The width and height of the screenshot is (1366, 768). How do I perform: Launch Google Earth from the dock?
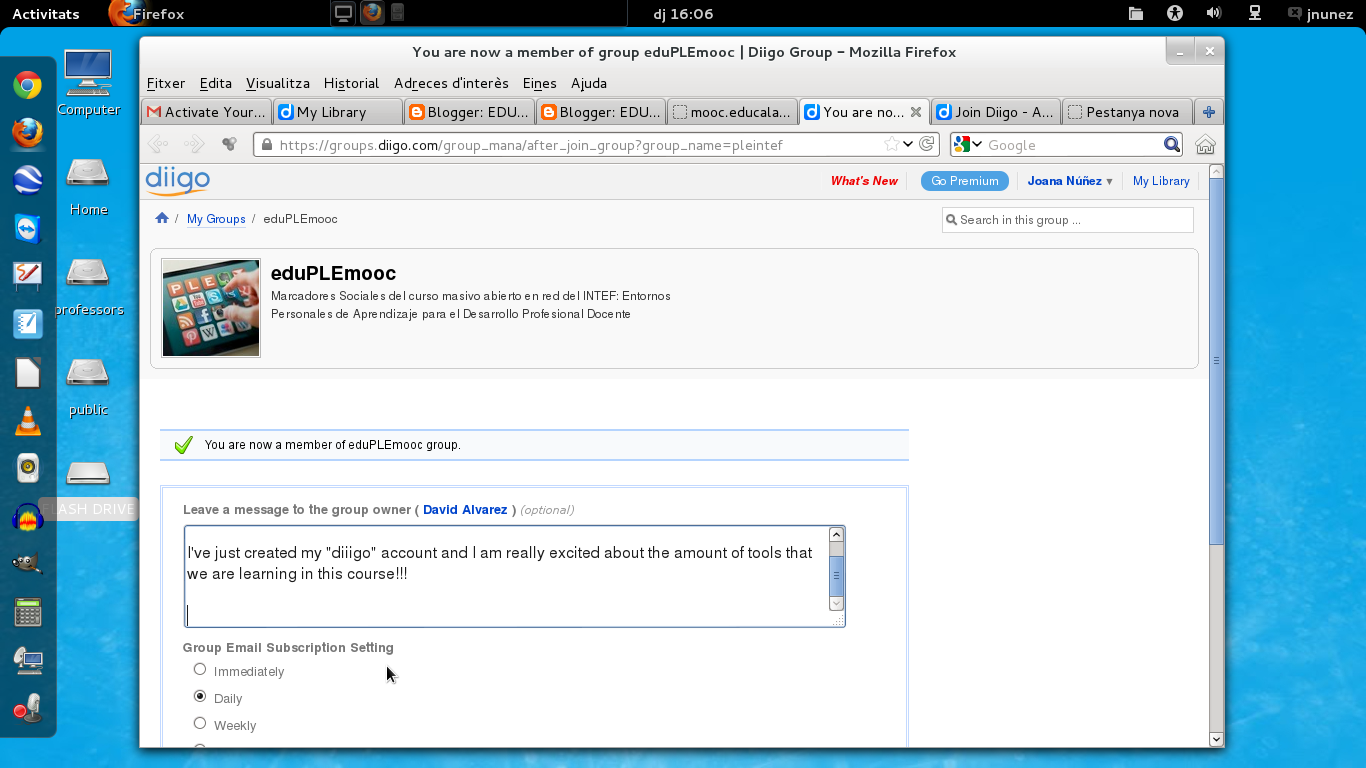(28, 180)
